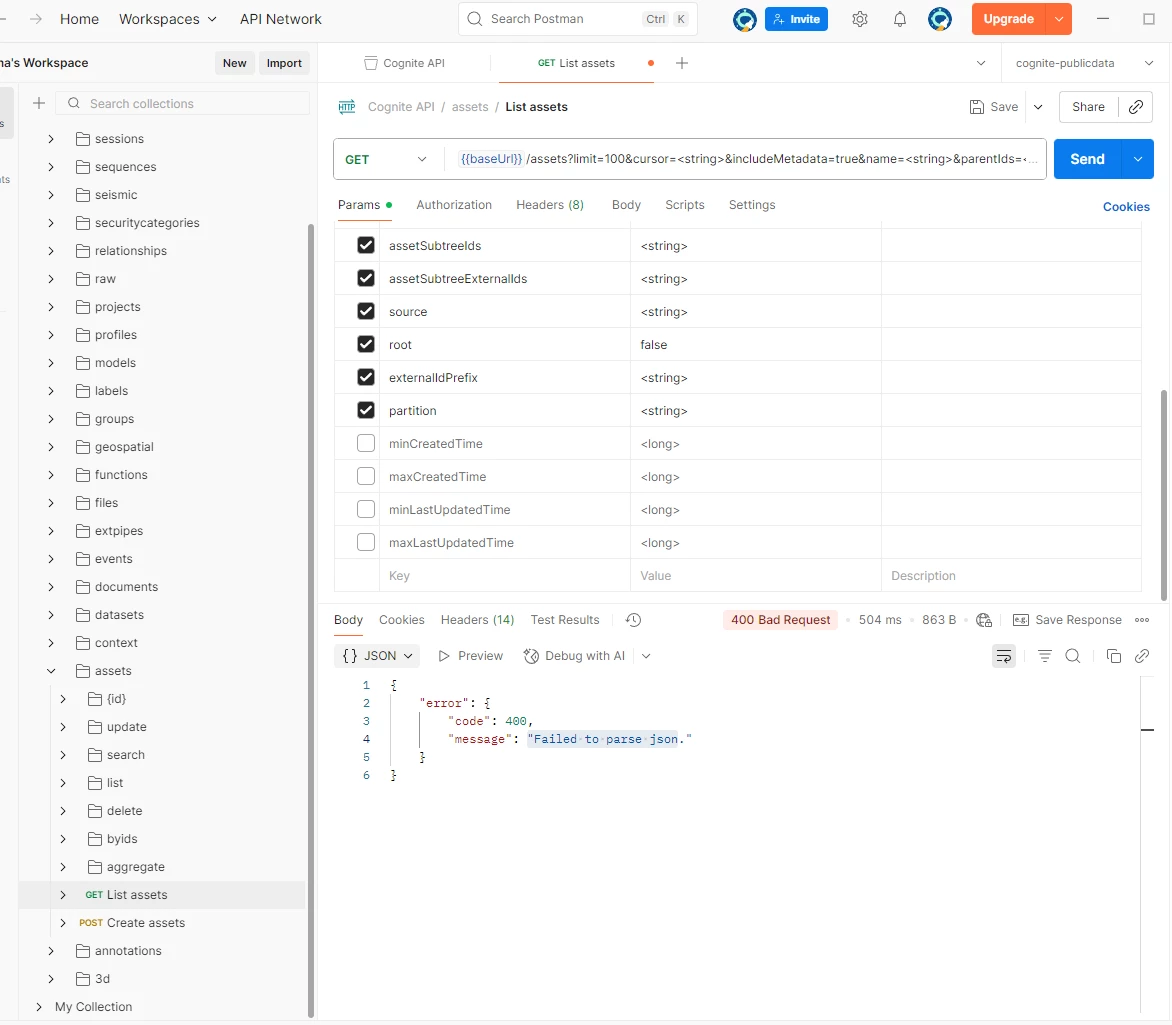Screen dimensions: 1172x1025
Task: Open the Send button dropdown arrow
Action: 1138,159
